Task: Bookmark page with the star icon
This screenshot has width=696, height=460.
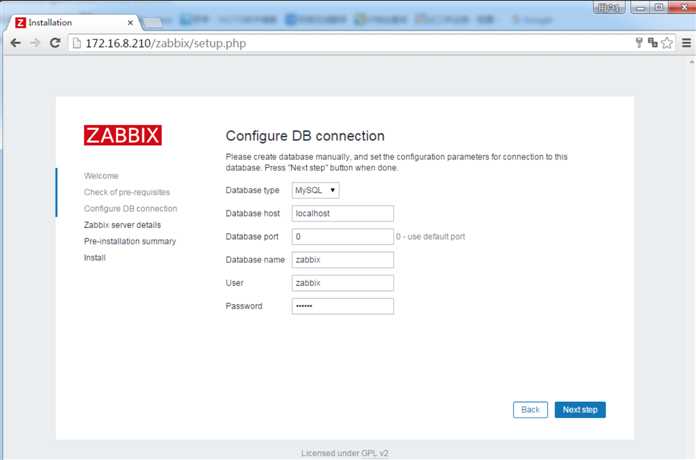Action: tap(667, 43)
